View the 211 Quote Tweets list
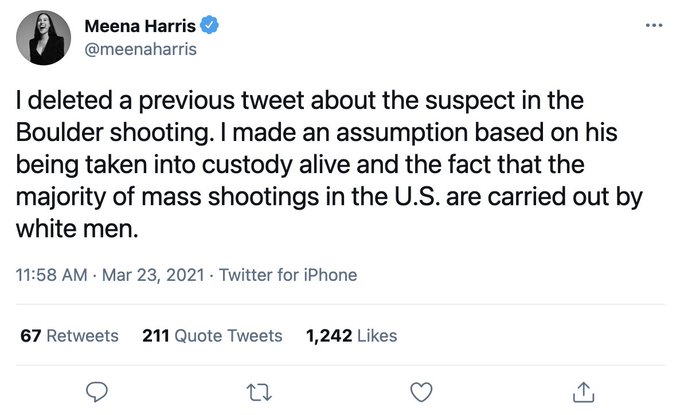The height and width of the screenshot is (415, 680). [212, 335]
